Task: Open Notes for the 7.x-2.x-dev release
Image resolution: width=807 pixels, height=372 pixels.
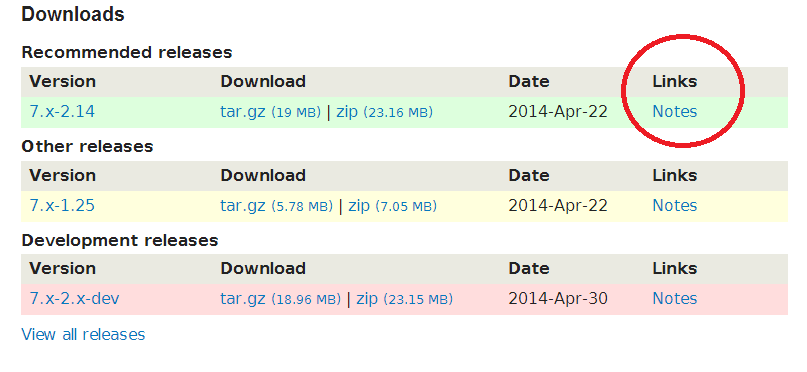Action: (x=675, y=298)
